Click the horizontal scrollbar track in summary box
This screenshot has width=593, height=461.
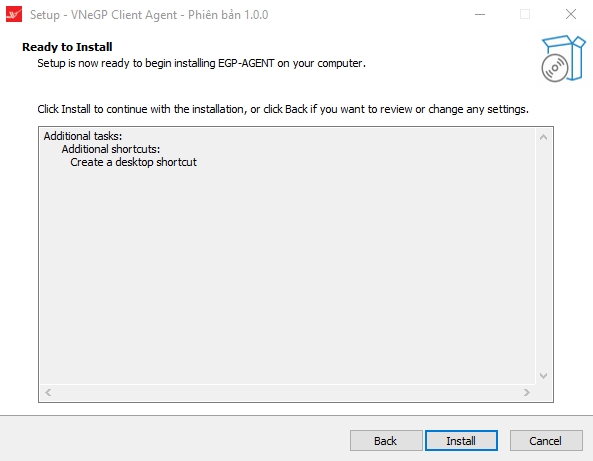click(287, 393)
